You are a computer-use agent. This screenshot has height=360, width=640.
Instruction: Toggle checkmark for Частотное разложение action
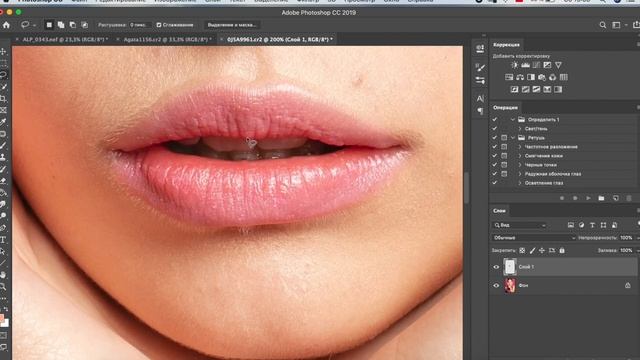[495, 147]
